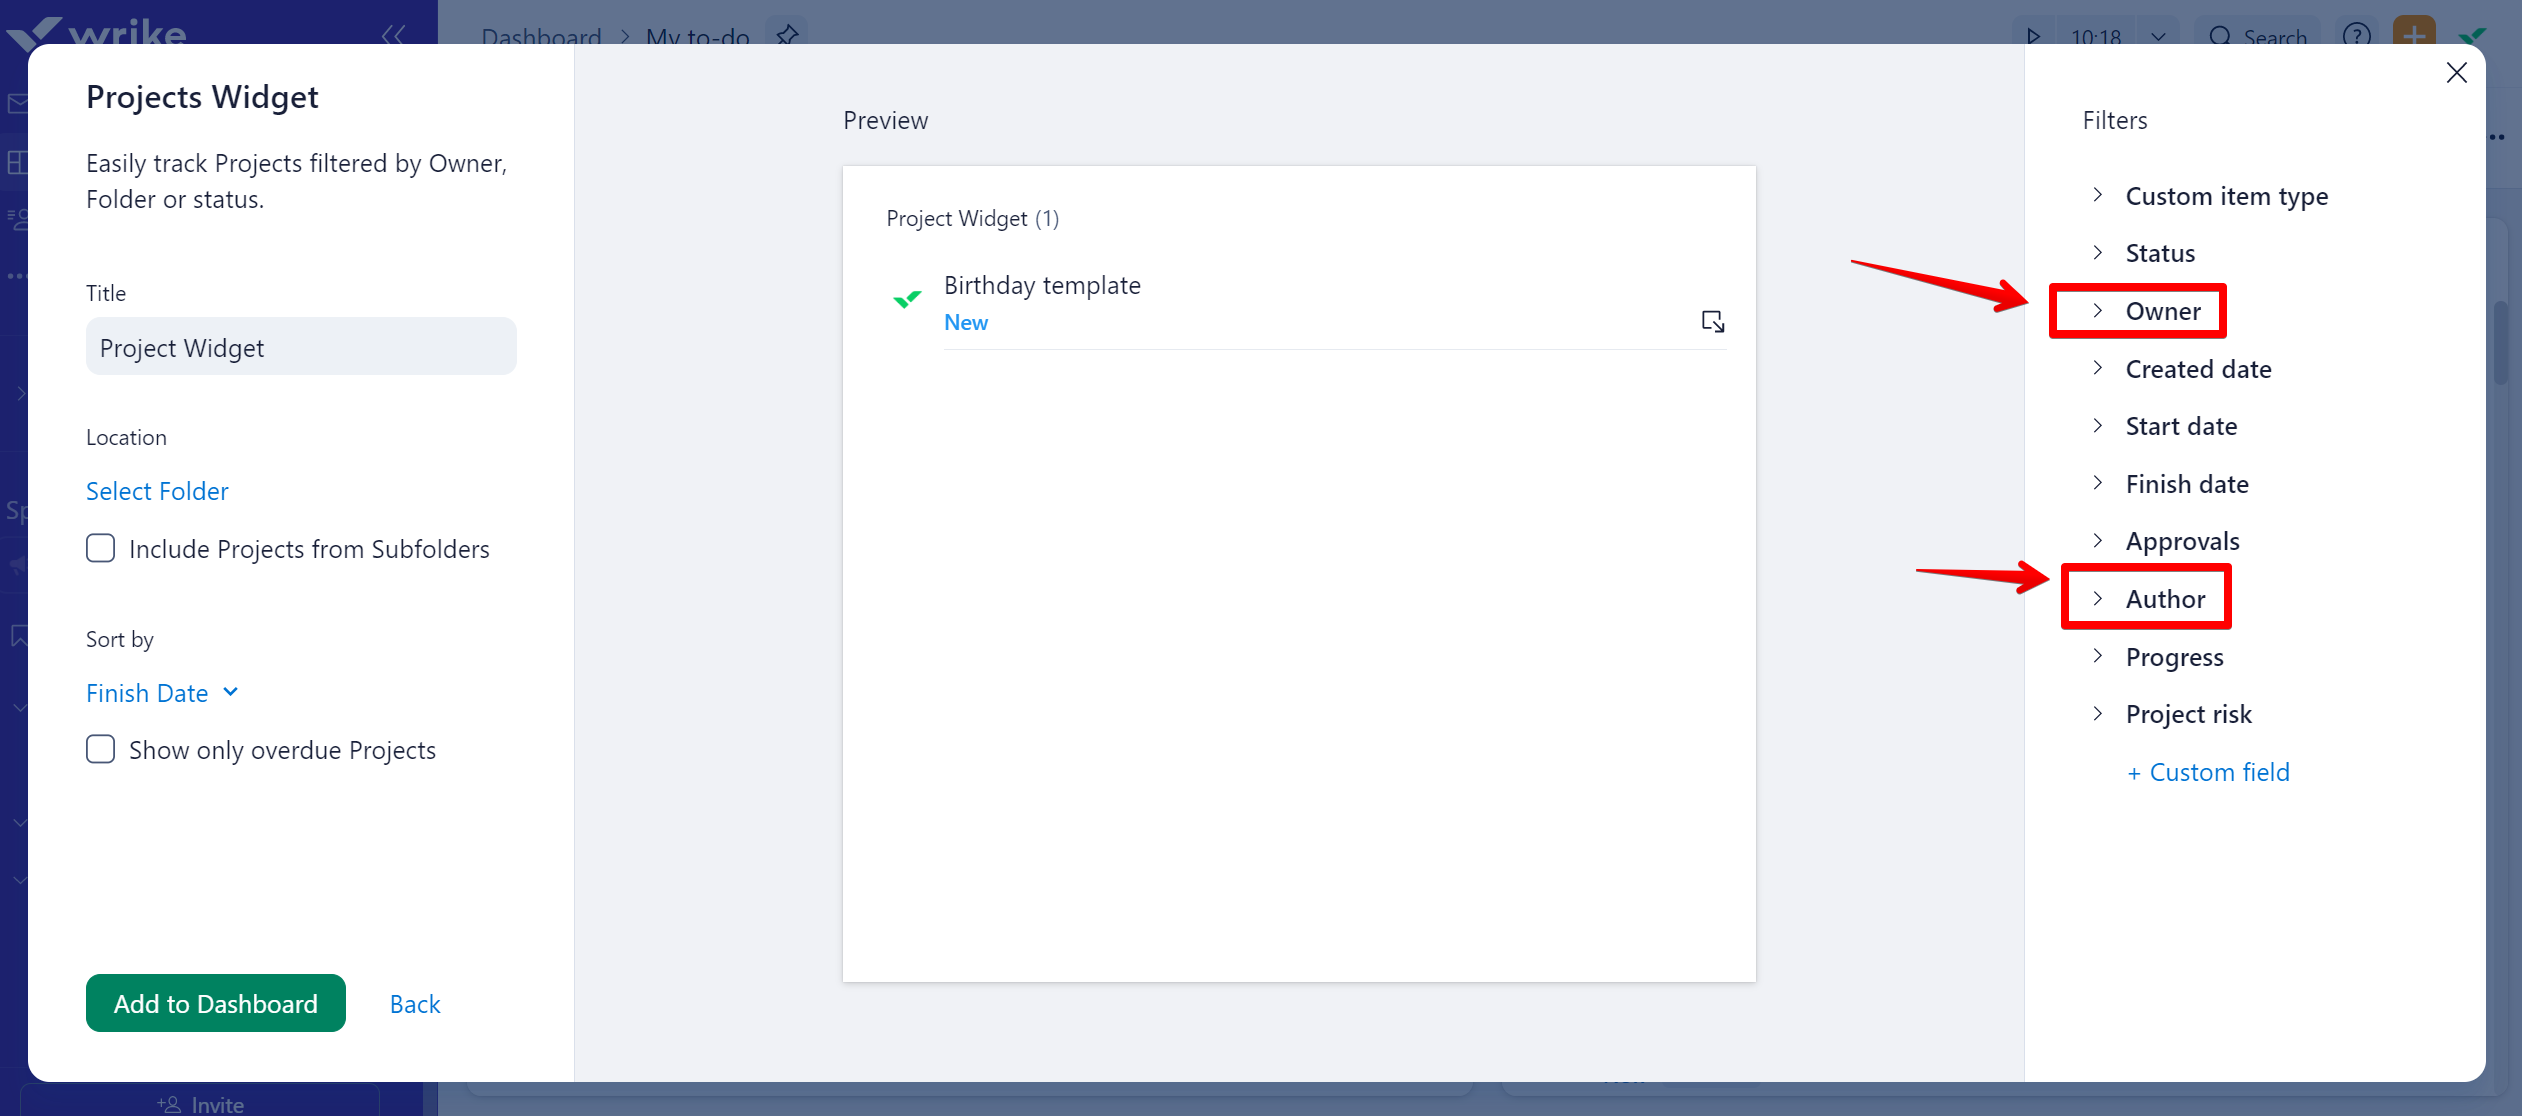The image size is (2522, 1116).
Task: Check Show only overdue Projects
Action: 101,749
